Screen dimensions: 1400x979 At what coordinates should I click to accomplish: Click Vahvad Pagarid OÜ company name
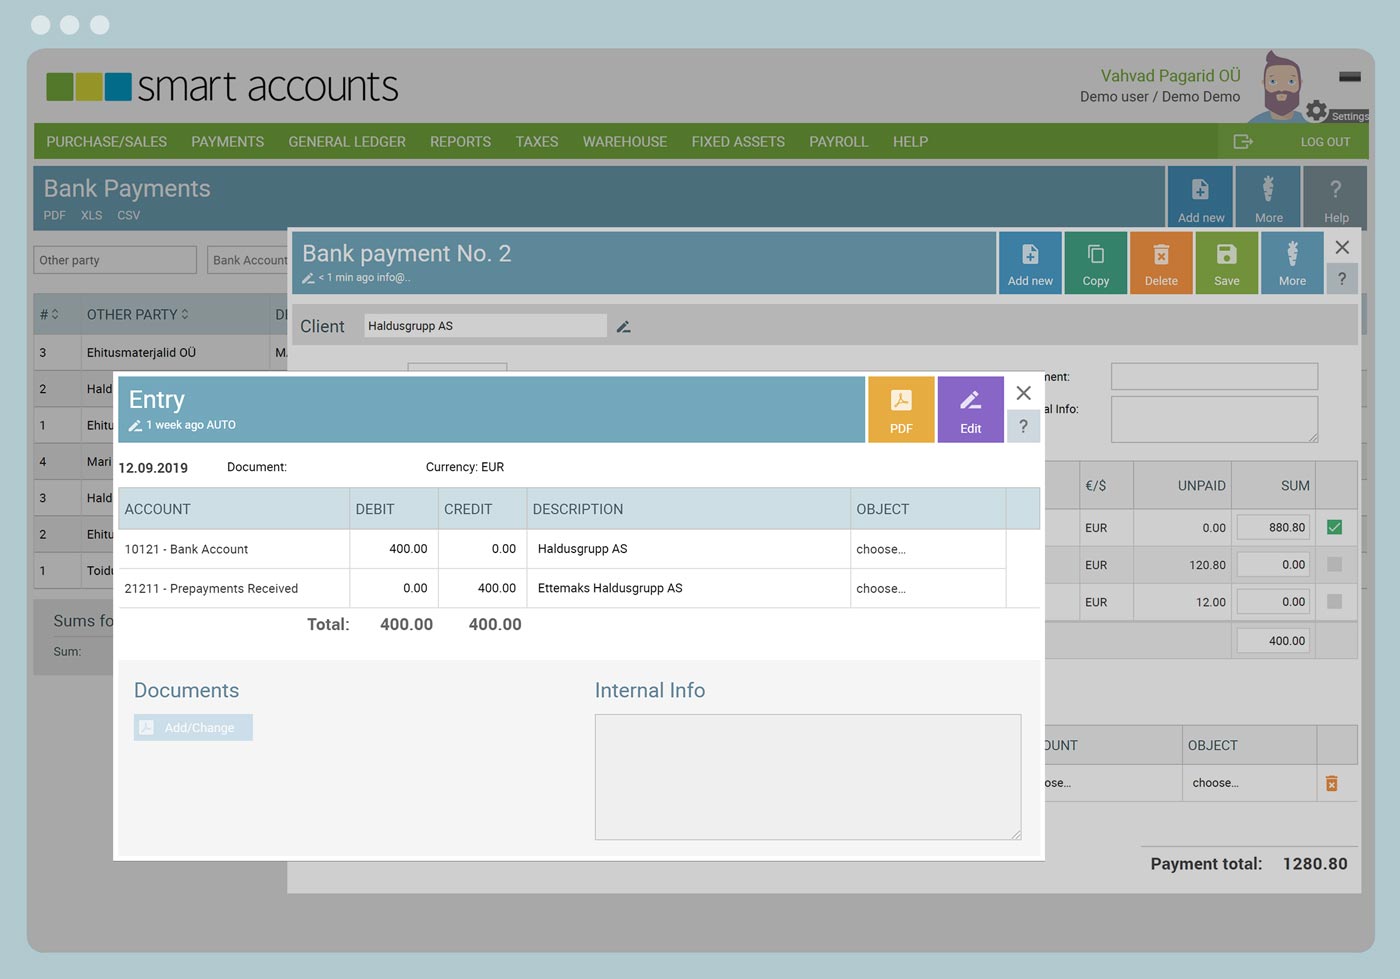click(x=1170, y=76)
